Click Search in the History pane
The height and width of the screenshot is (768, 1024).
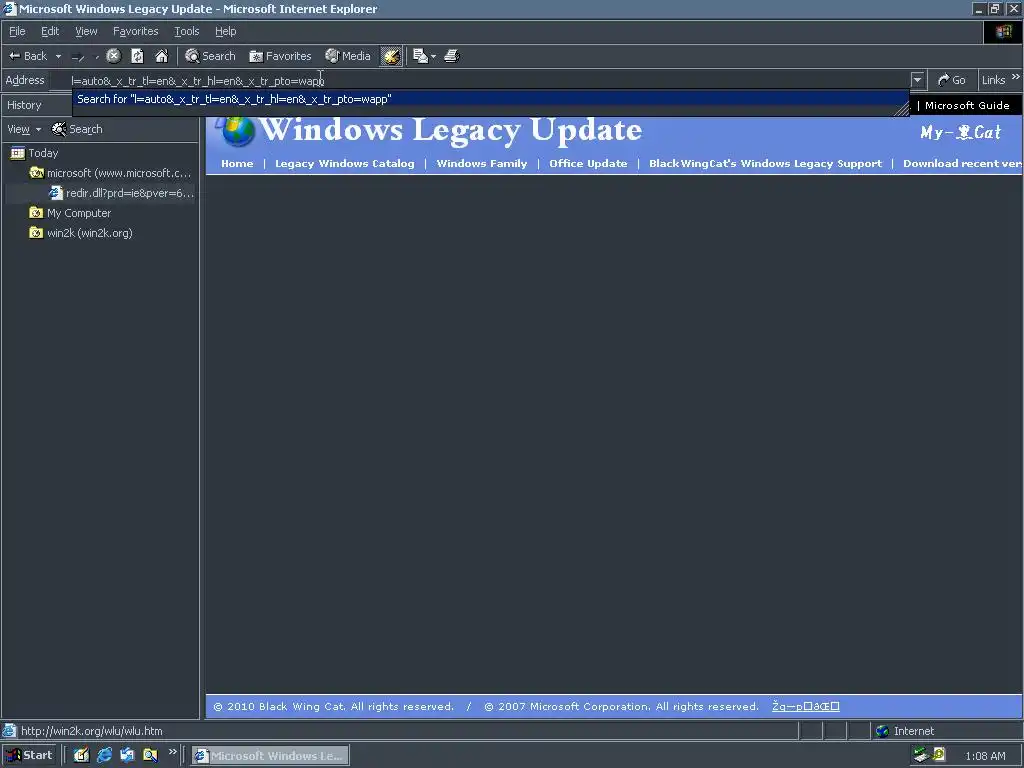click(x=77, y=129)
